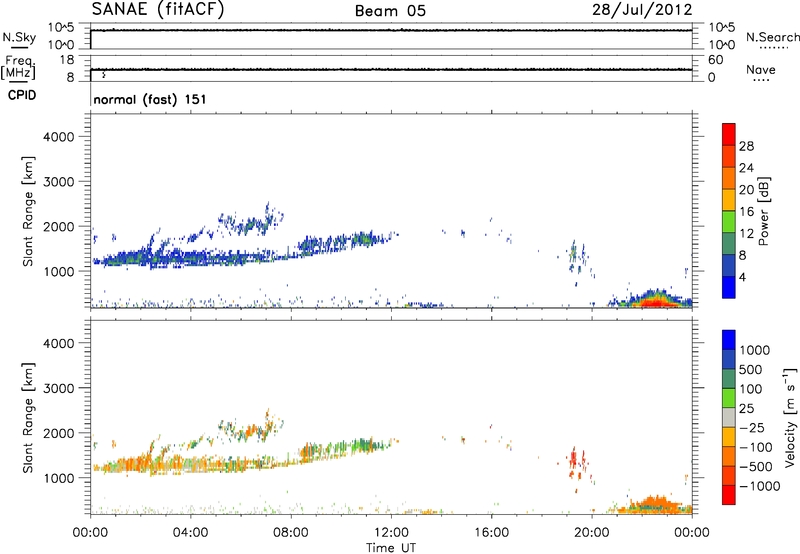
Task: Select the normal (fast) 151 text
Action: pyautogui.click(x=150, y=99)
